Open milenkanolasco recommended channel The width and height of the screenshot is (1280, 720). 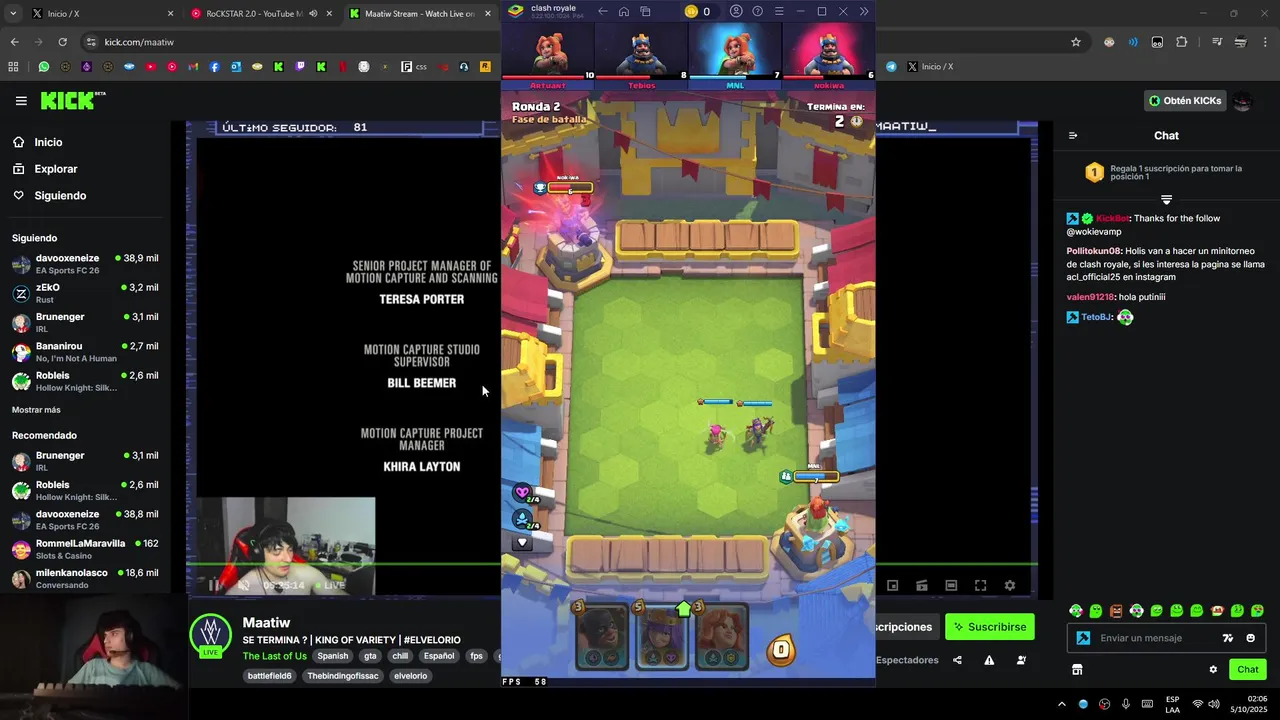(x=85, y=578)
